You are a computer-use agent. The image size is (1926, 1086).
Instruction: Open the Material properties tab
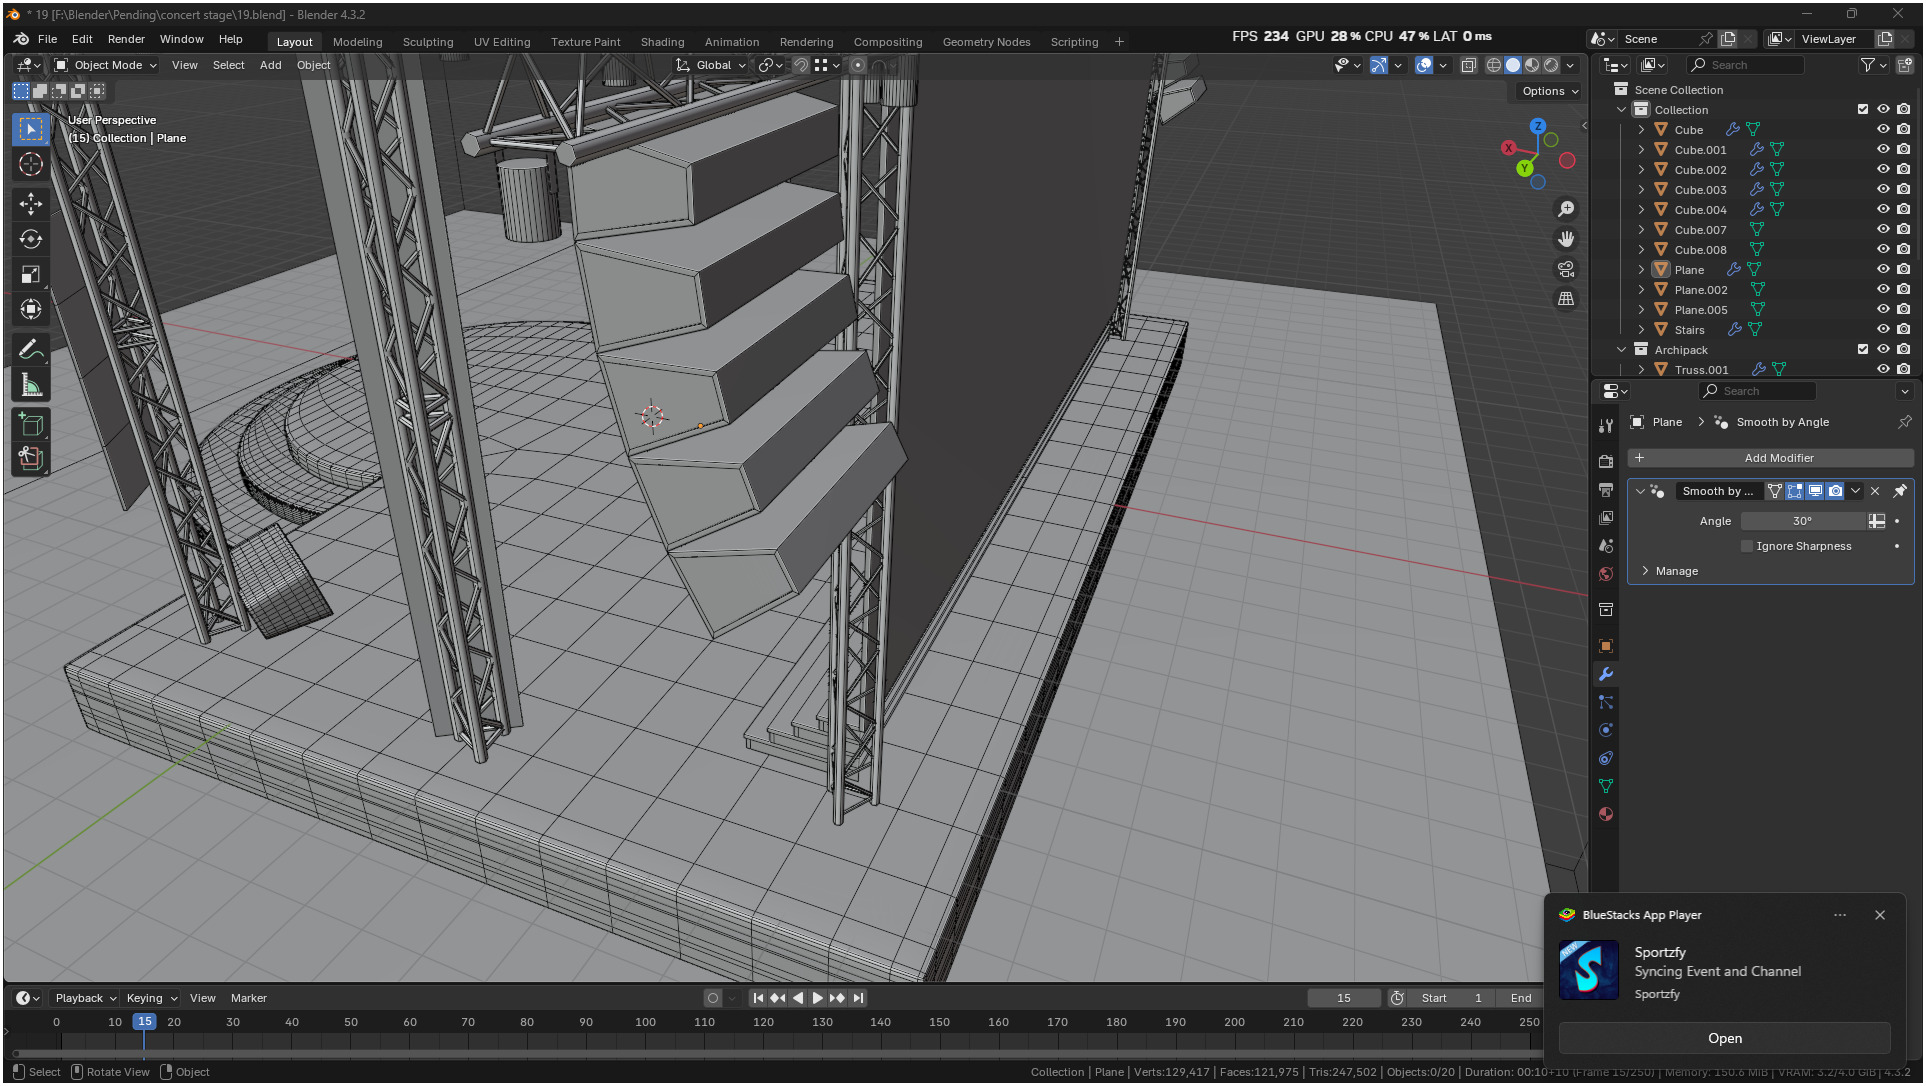pos(1606,814)
